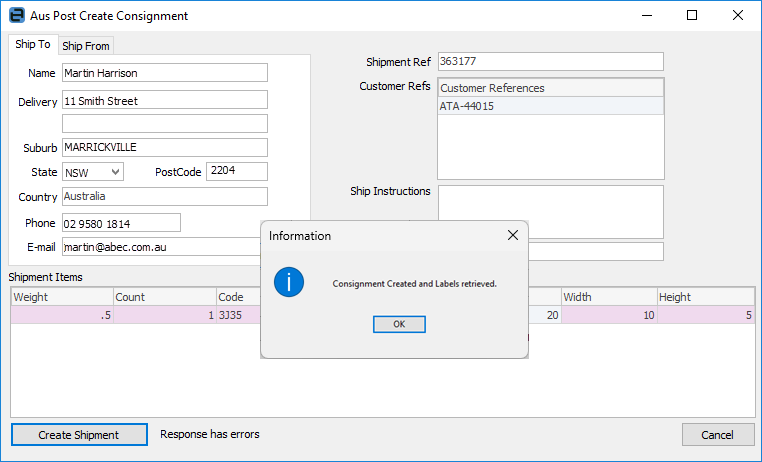The height and width of the screenshot is (462, 762).
Task: Click the Weight column header
Action: 61,297
